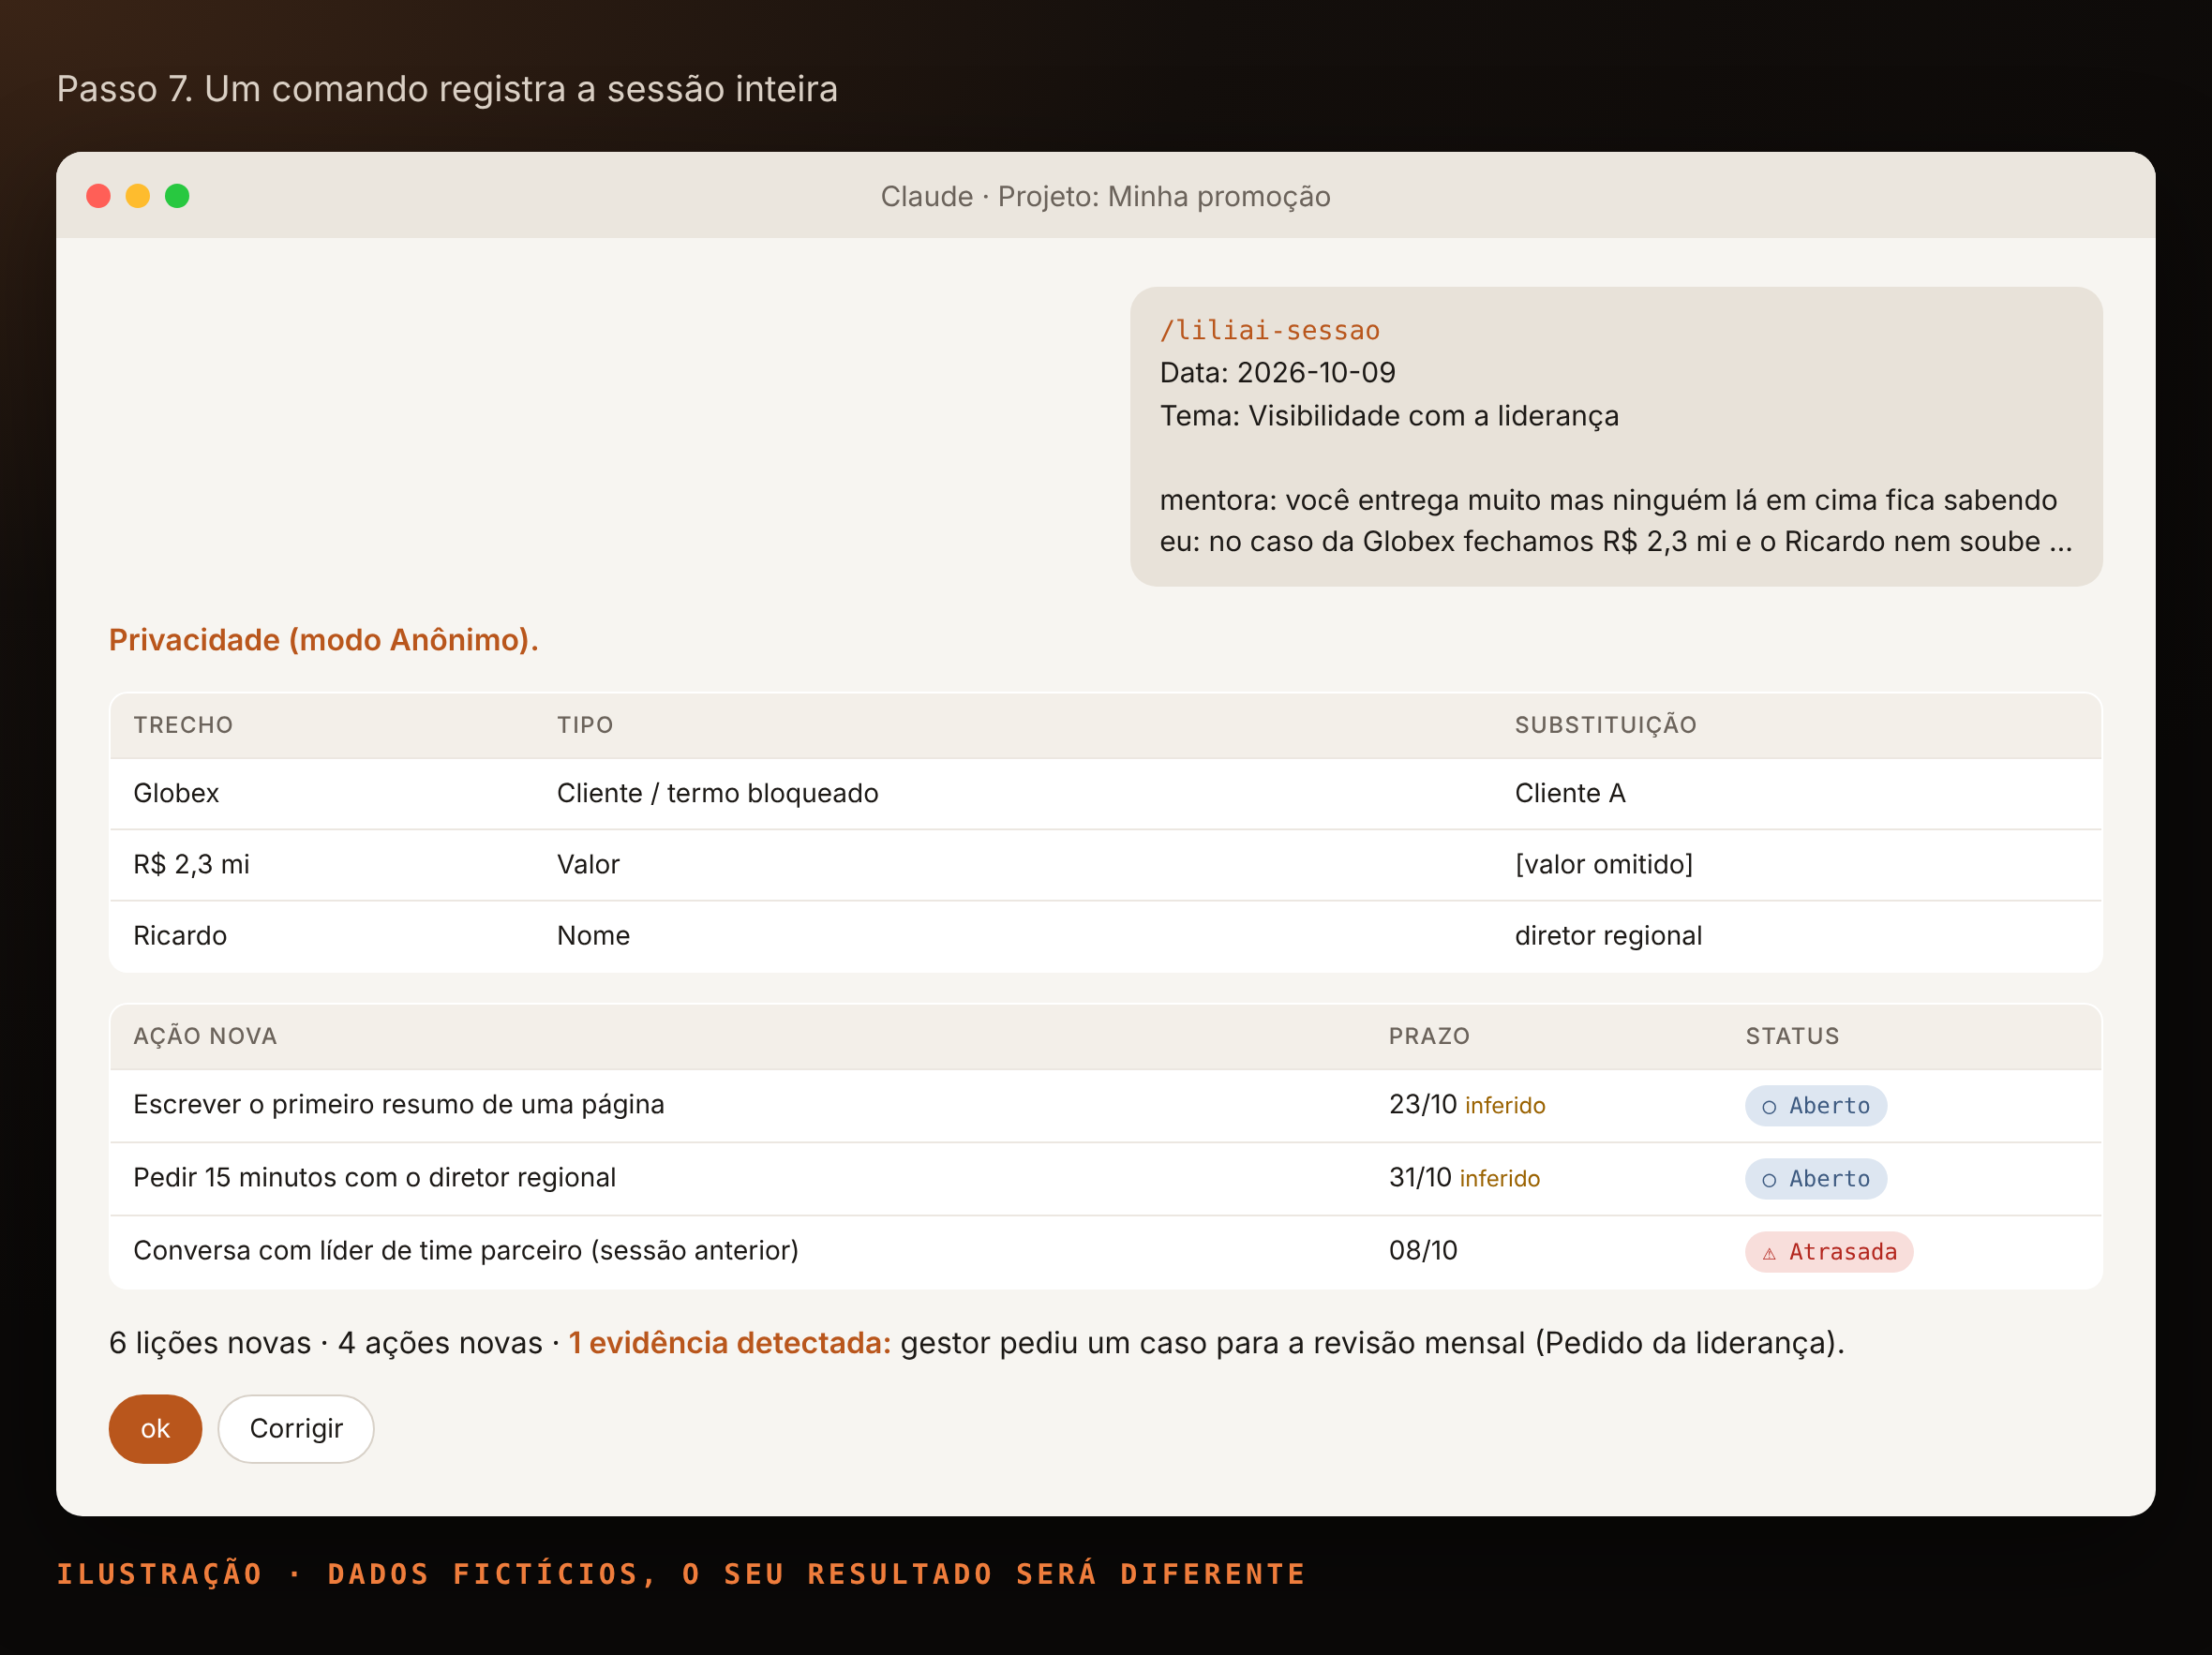2212x1655 pixels.
Task: Click 'Escrever o primeiro resumo de uma página'
Action: 398,1104
